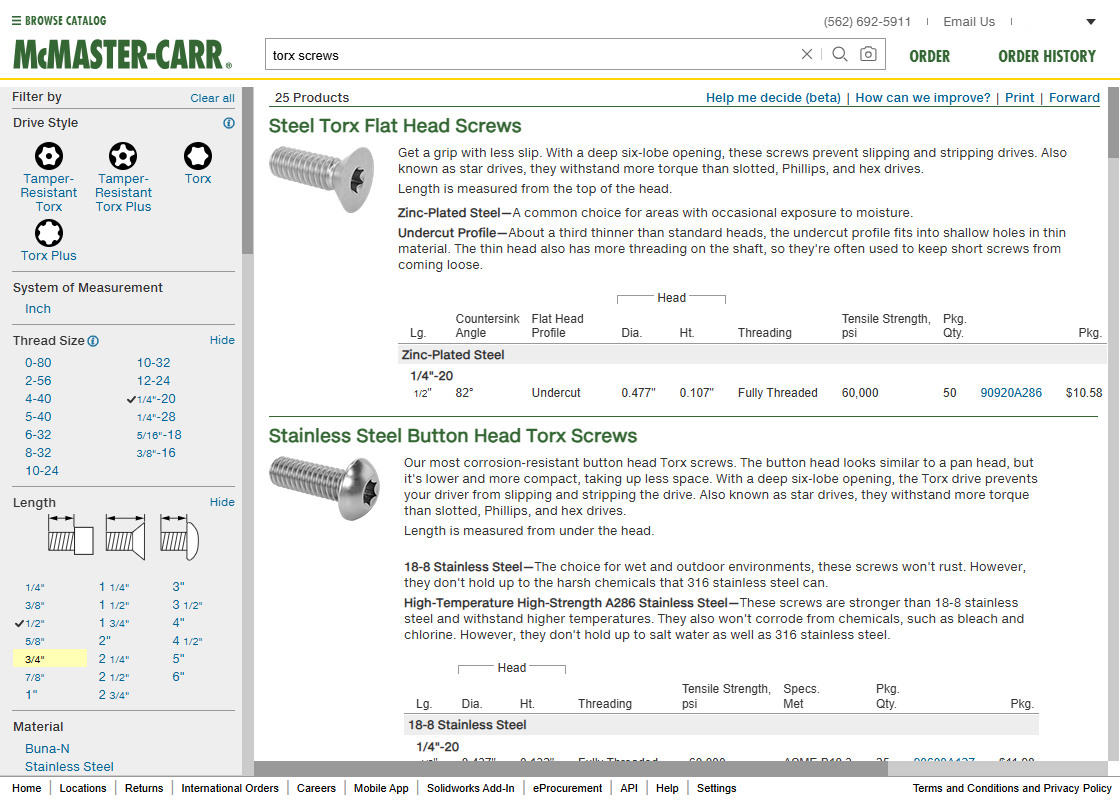Filter by thread size 10-32
Viewport: 1120px width, 800px height.
[154, 363]
